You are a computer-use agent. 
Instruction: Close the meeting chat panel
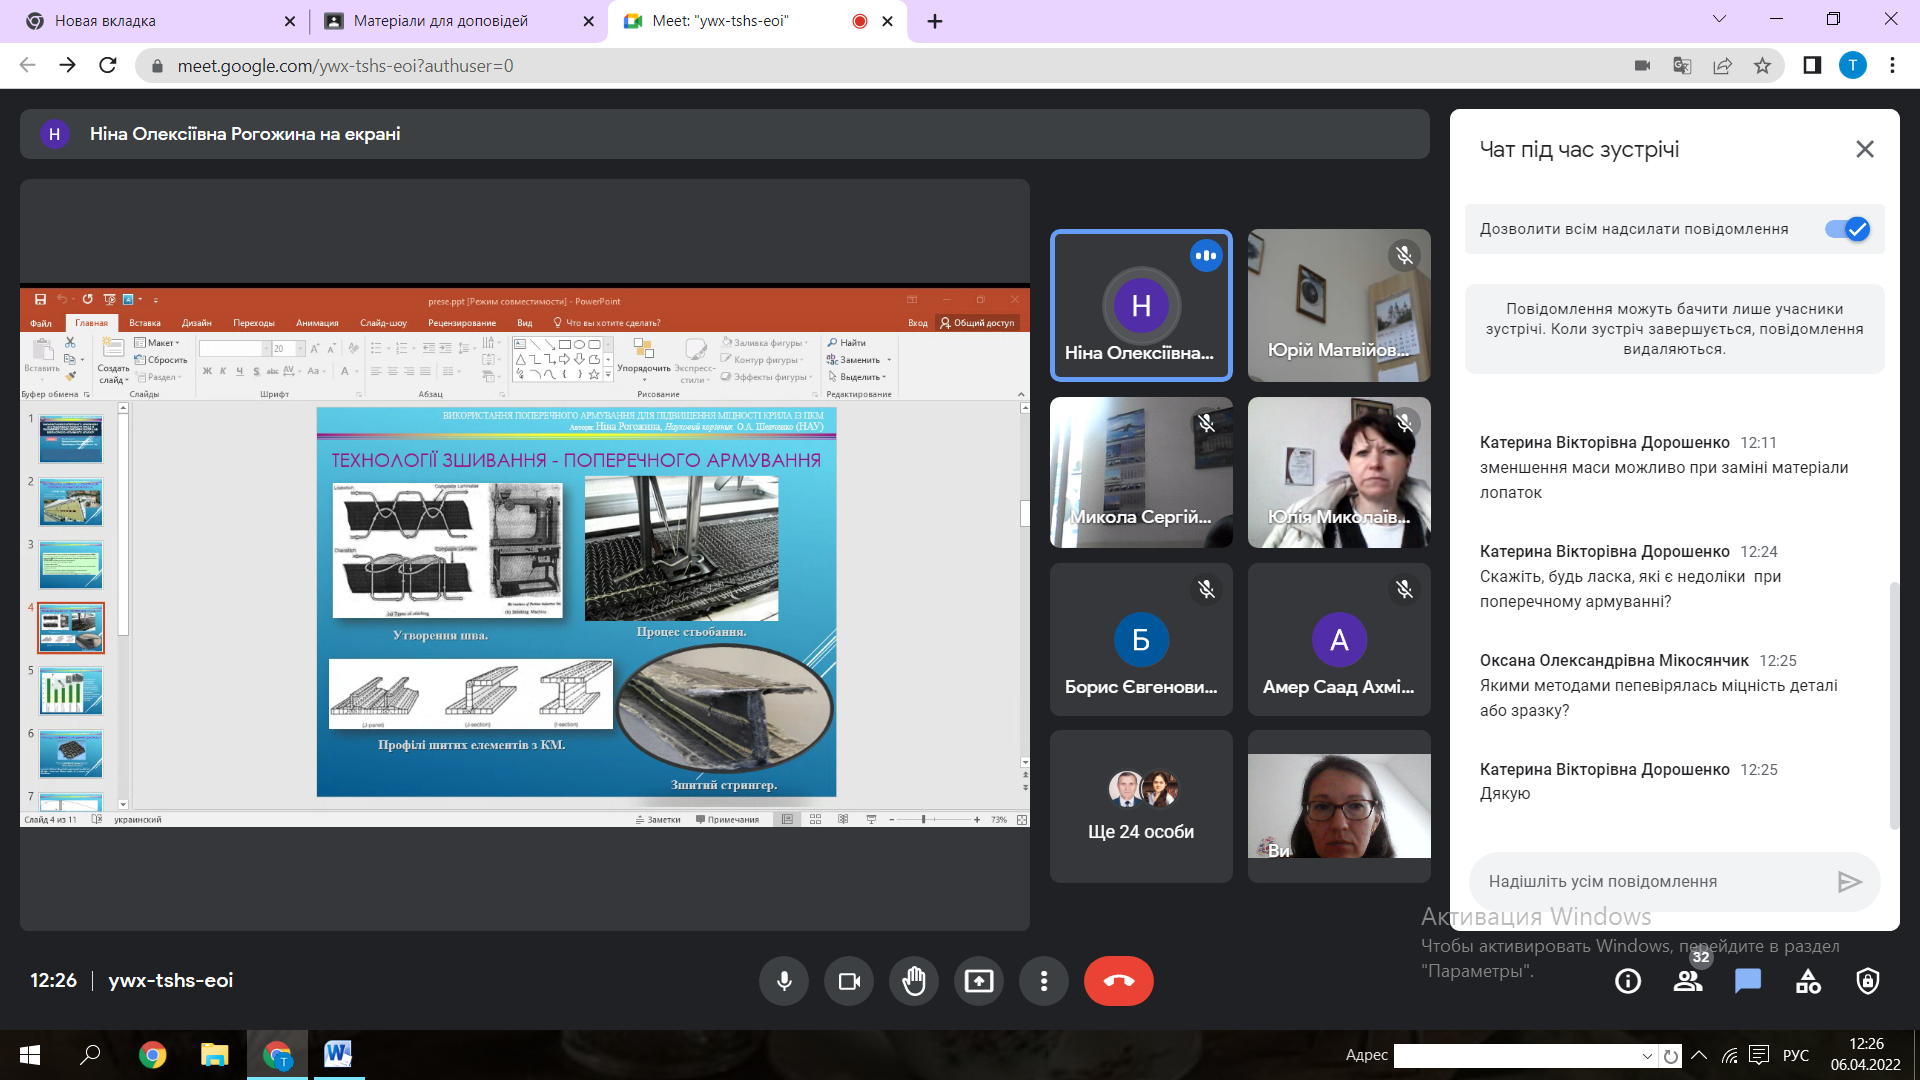tap(1865, 149)
